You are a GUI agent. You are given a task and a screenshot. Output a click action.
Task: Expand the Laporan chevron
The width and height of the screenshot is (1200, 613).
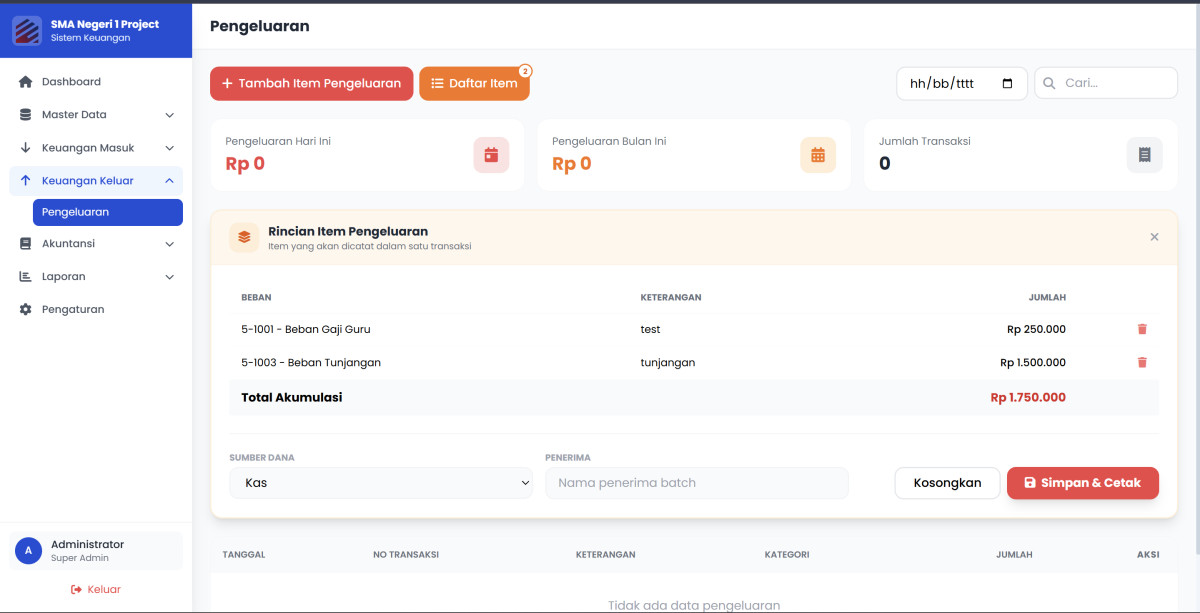(x=169, y=277)
